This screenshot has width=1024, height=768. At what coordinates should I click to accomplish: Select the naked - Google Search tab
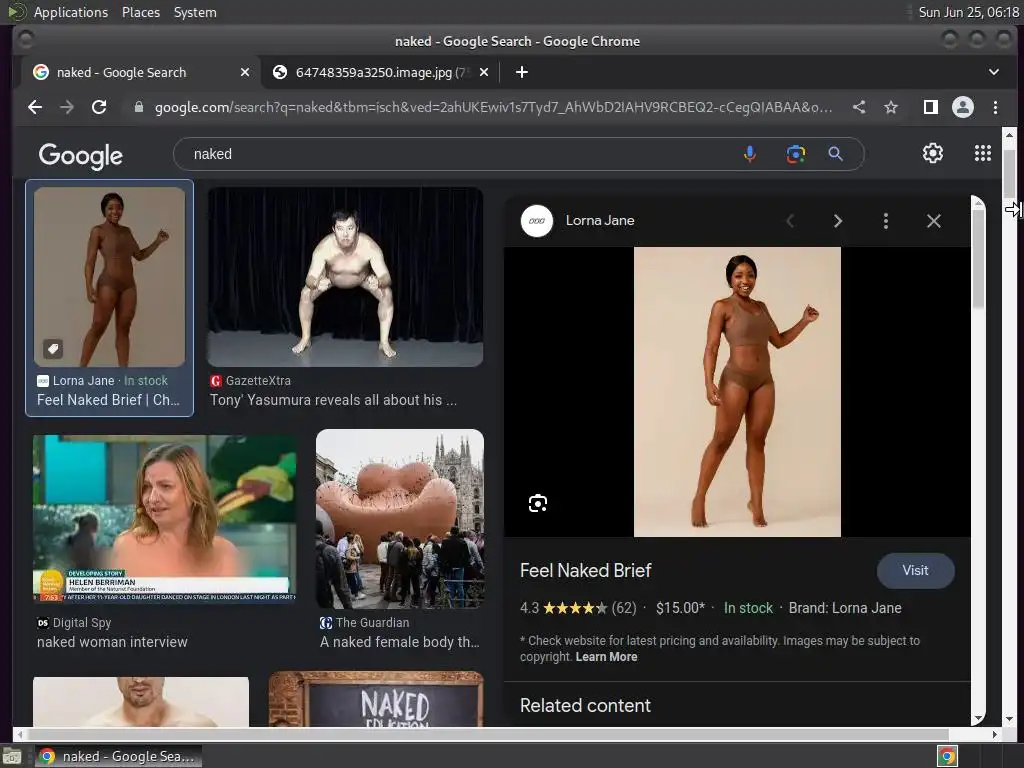[x=140, y=72]
